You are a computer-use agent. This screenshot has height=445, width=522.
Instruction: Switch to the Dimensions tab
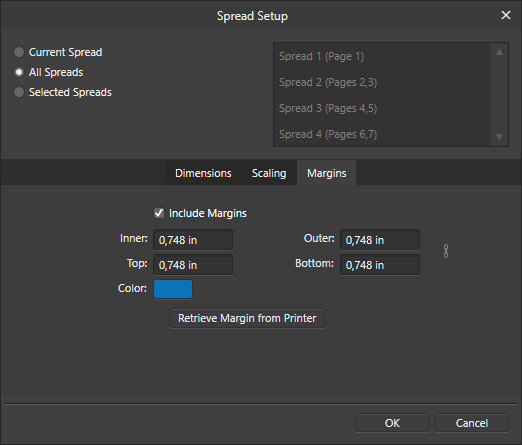(203, 173)
